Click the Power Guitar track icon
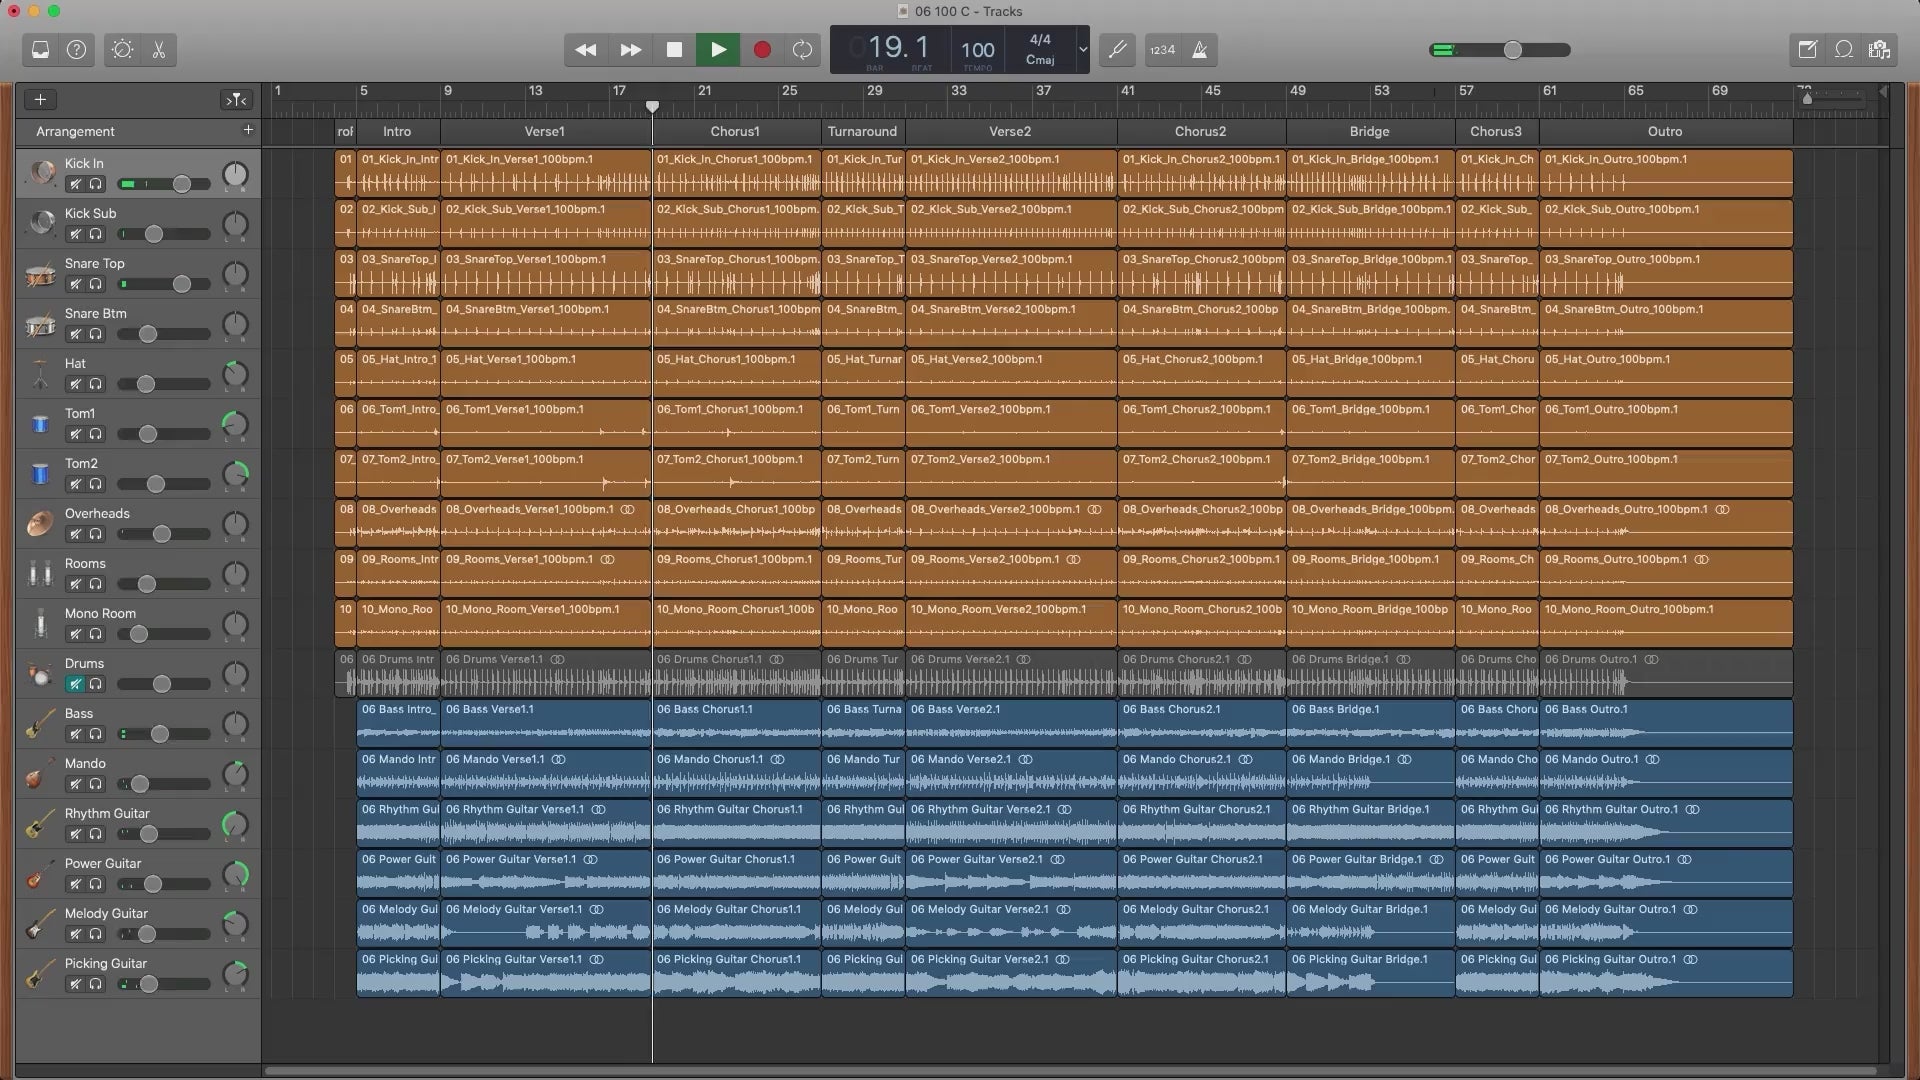1920x1080 pixels. coord(41,874)
